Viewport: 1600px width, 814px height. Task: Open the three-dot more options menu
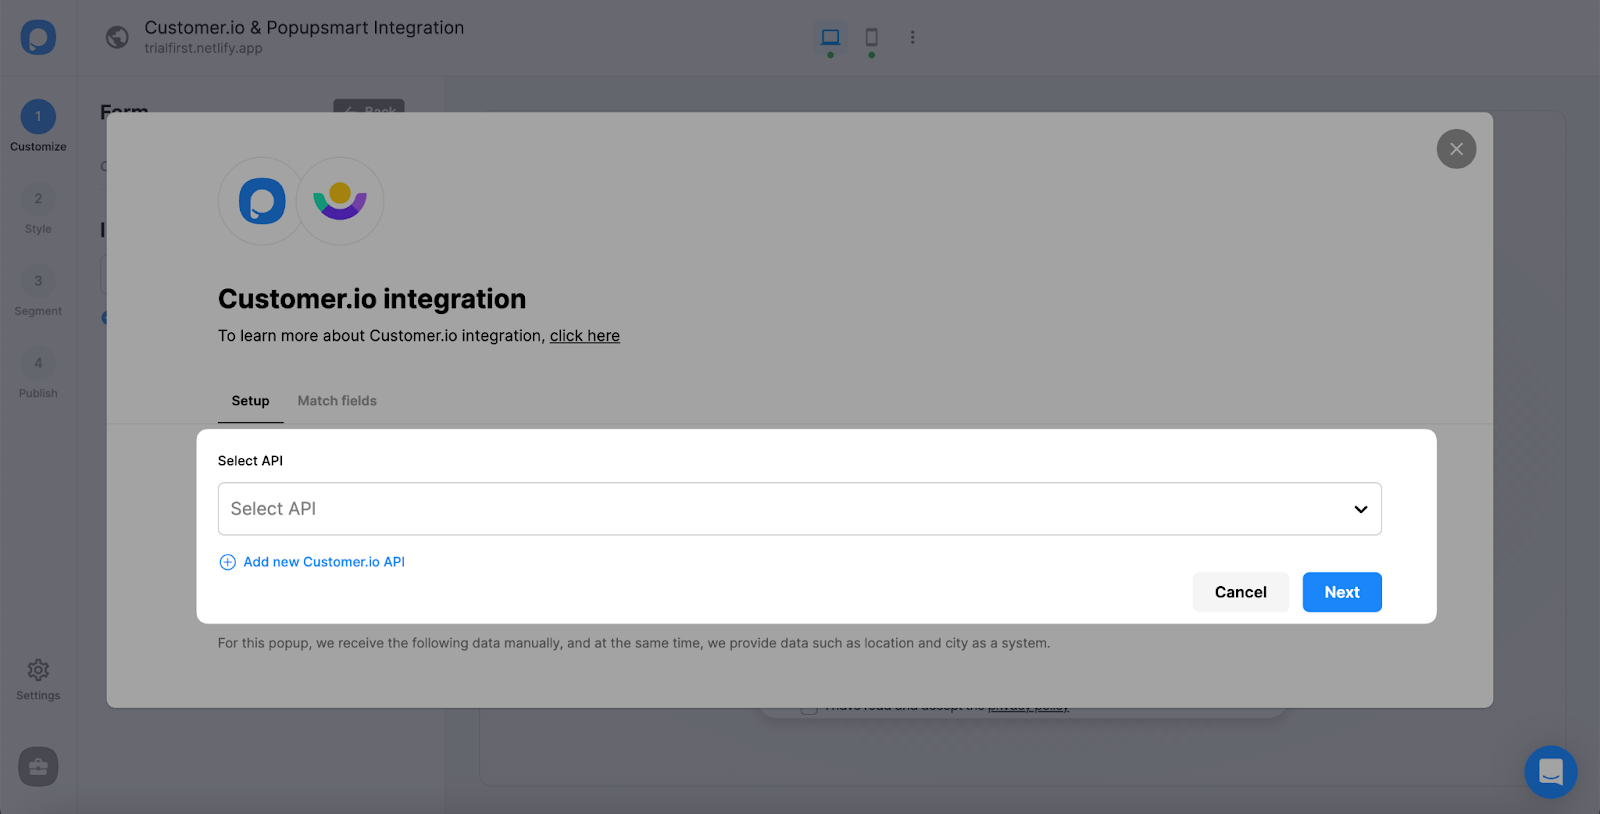pyautogui.click(x=912, y=37)
